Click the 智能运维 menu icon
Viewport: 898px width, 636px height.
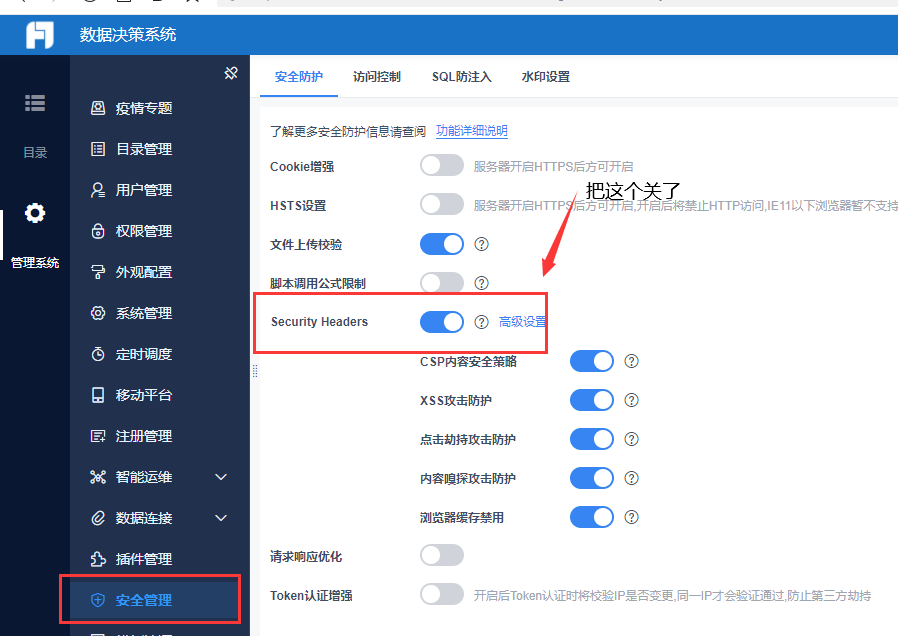98,477
